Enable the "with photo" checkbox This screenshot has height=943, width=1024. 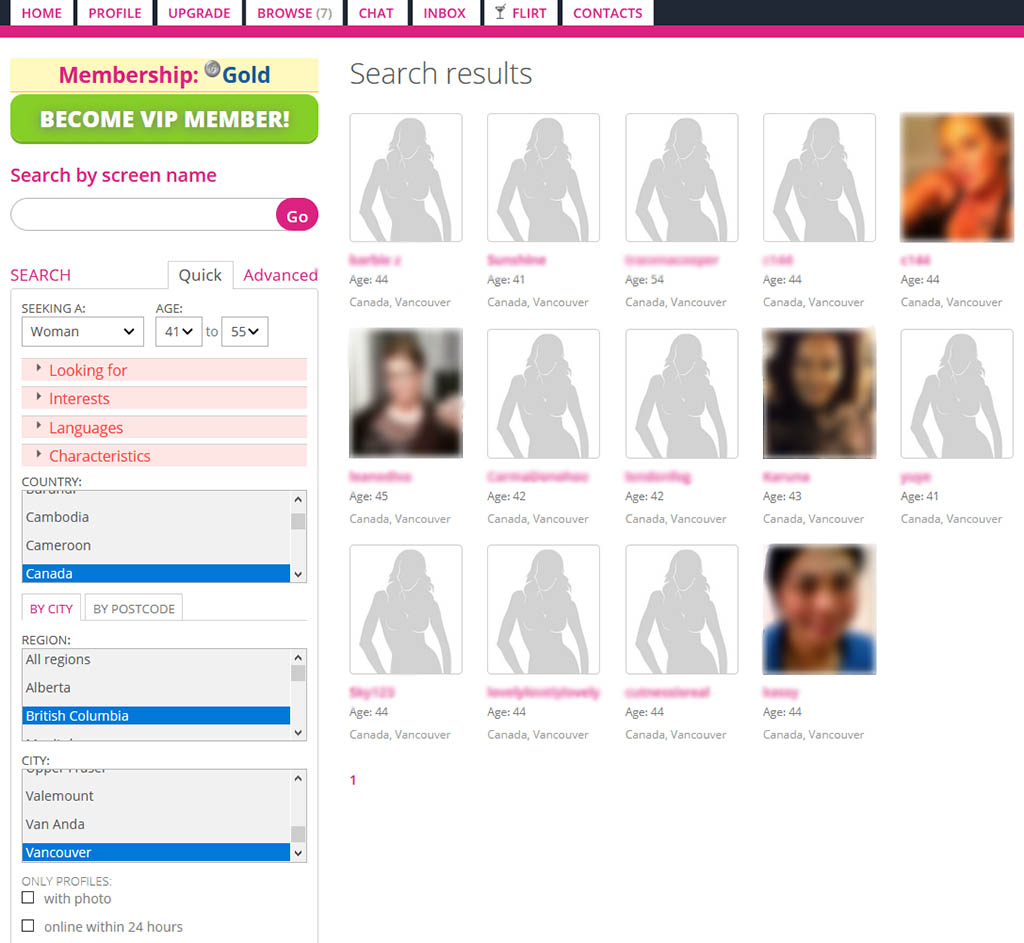pos(28,898)
